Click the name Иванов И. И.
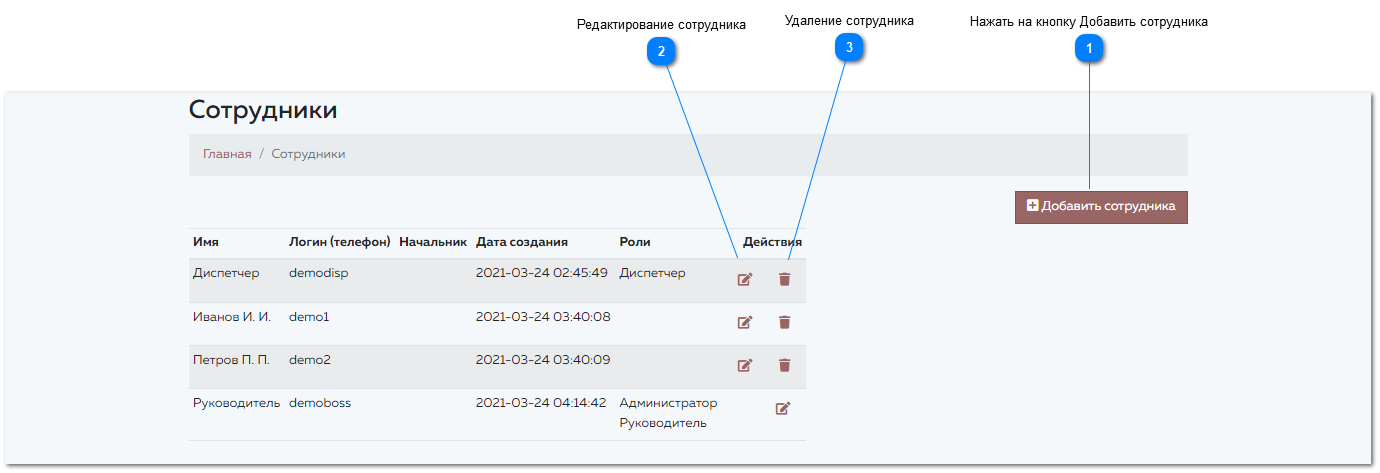1380x473 pixels. point(232,317)
